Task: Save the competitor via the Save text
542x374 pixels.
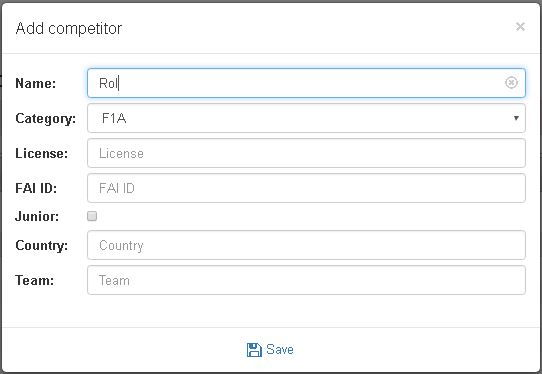Action: pyautogui.click(x=280, y=349)
